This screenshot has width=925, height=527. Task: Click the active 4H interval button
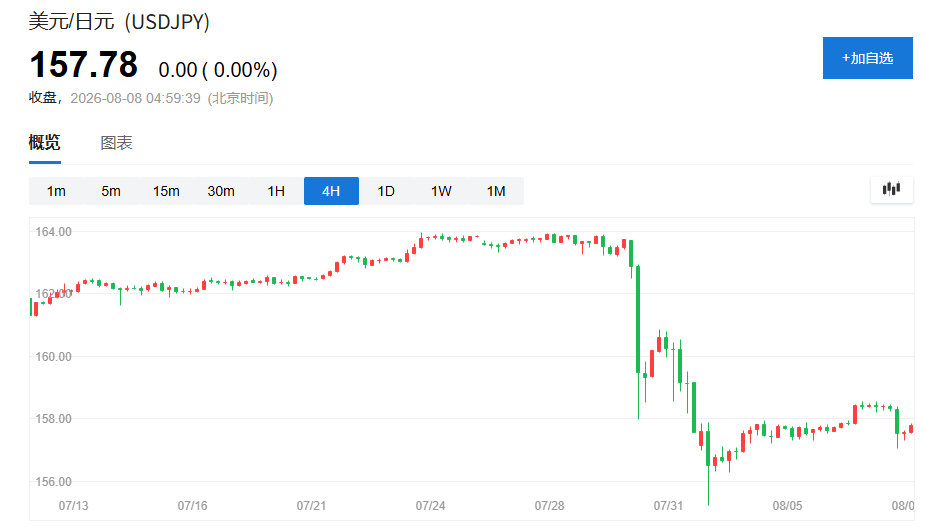pyautogui.click(x=331, y=191)
